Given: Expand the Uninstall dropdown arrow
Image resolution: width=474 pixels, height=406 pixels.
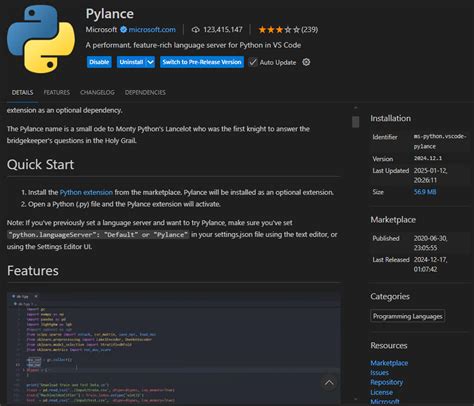Looking at the screenshot, I should click(x=150, y=62).
